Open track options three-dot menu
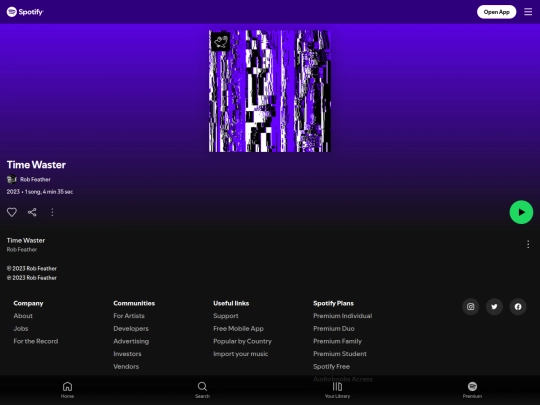This screenshot has height=405, width=540. (x=528, y=245)
